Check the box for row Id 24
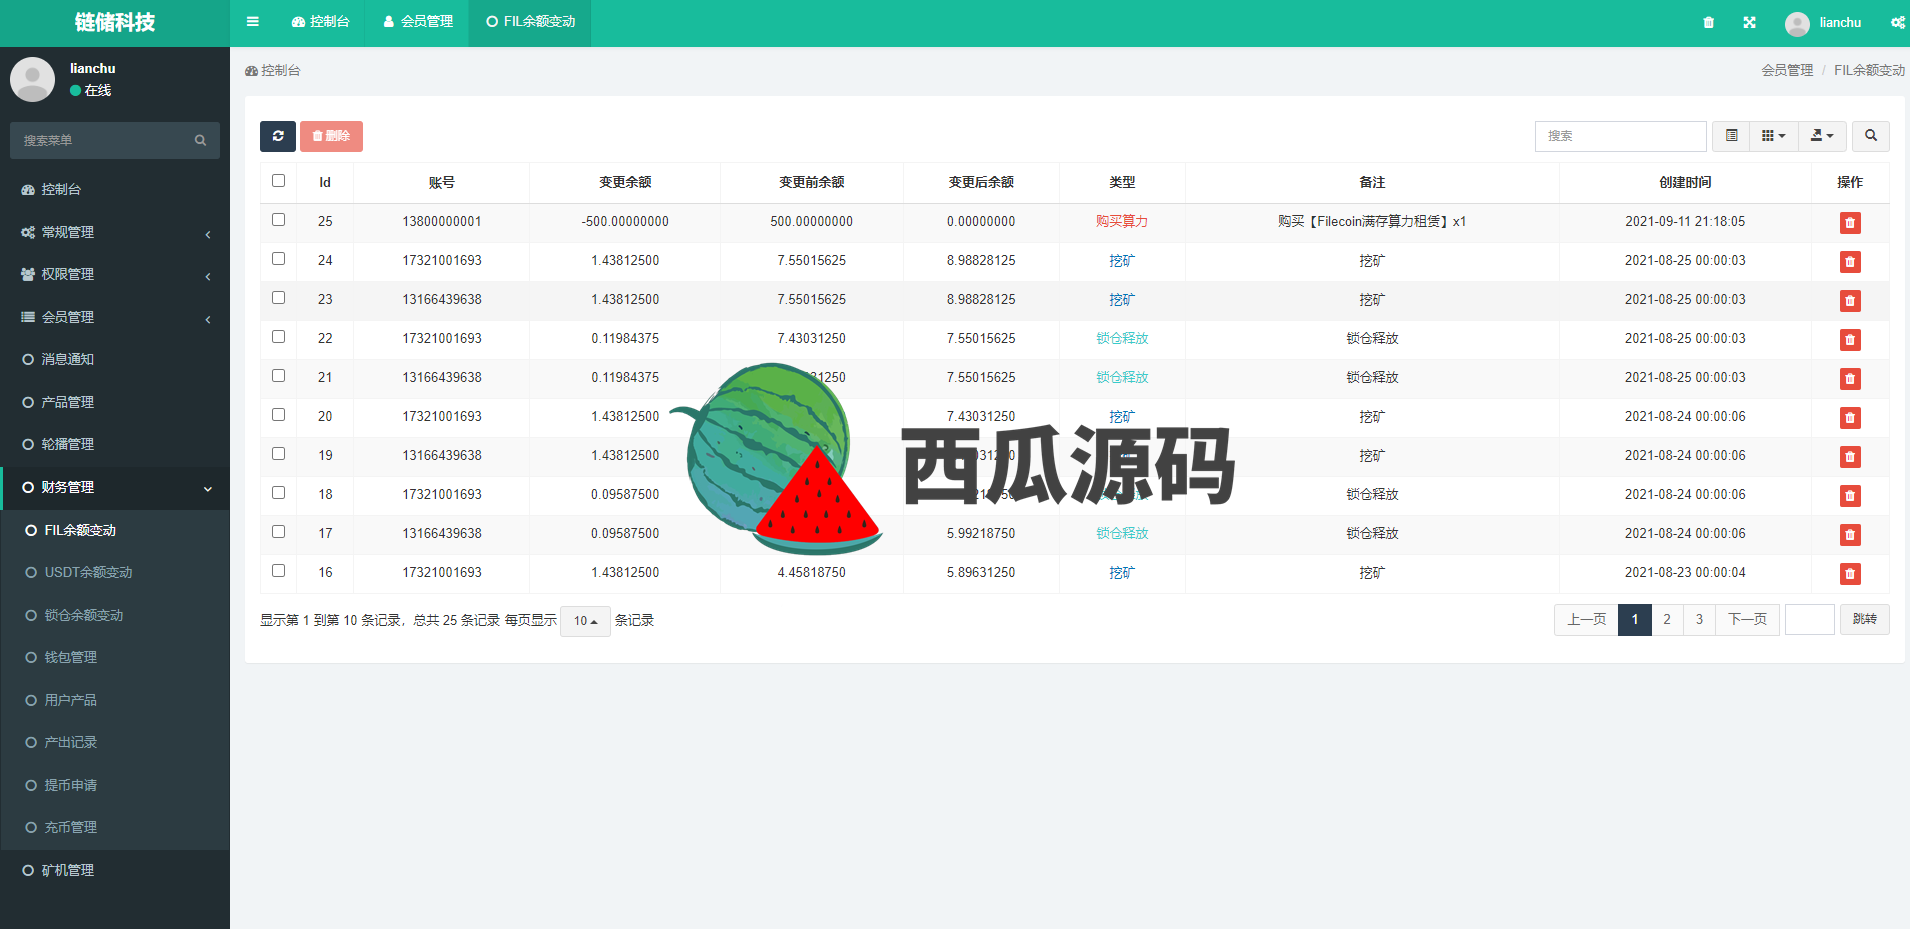The height and width of the screenshot is (929, 1910). click(278, 259)
